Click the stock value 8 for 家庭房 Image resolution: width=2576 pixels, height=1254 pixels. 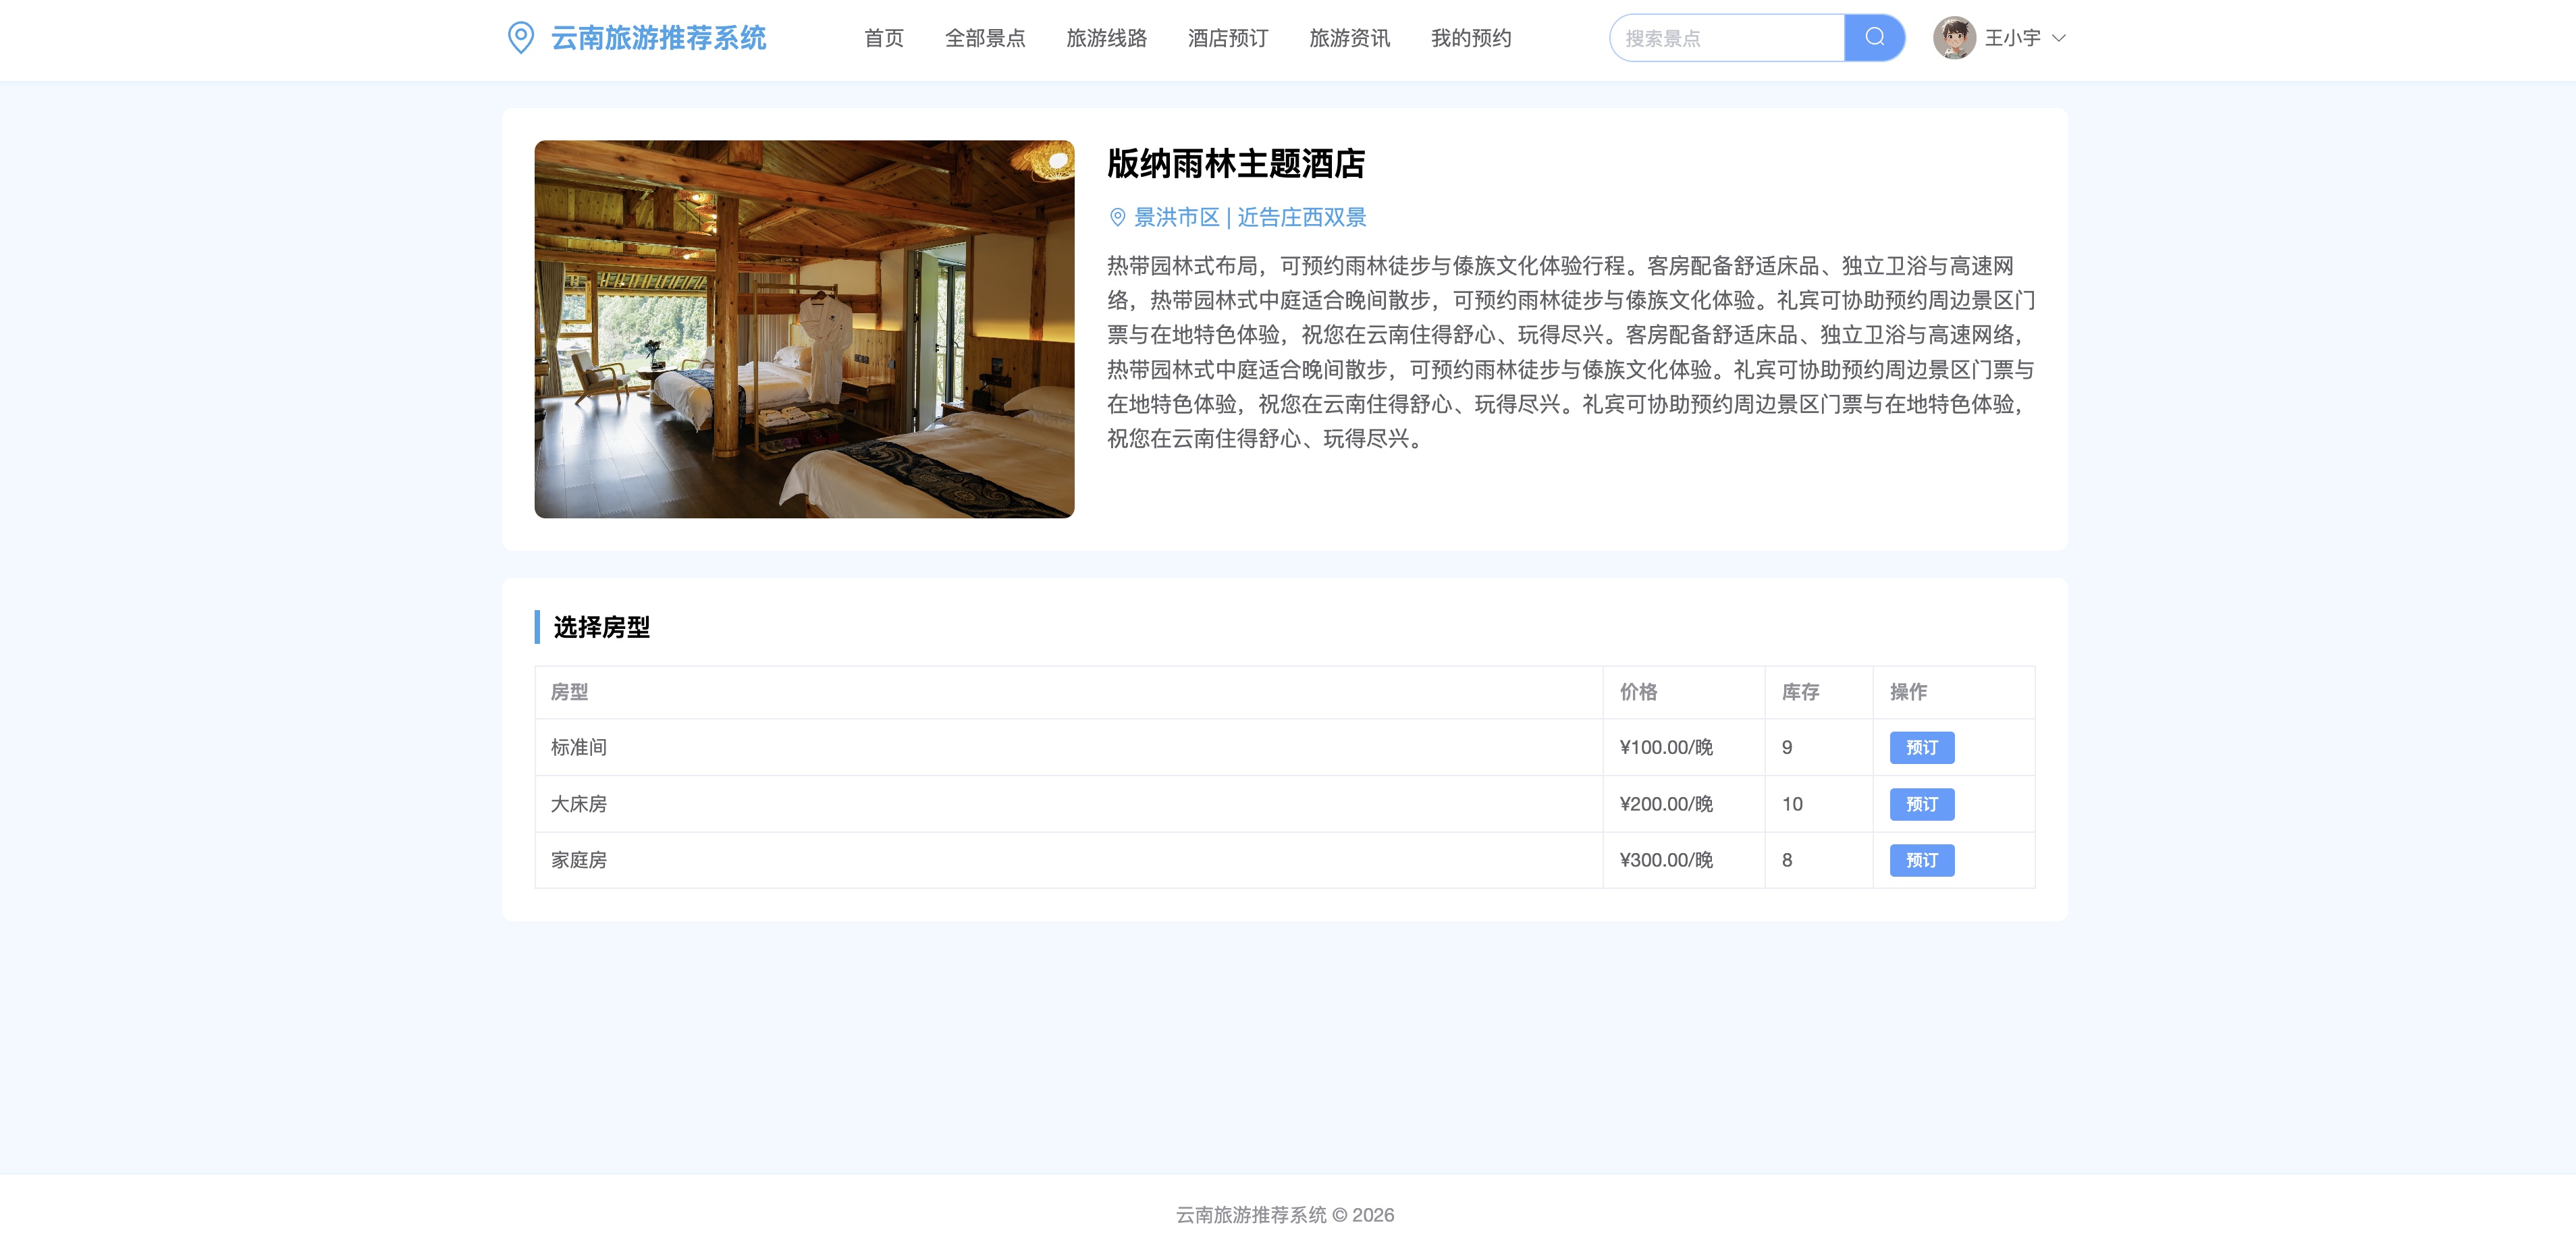pos(1787,860)
